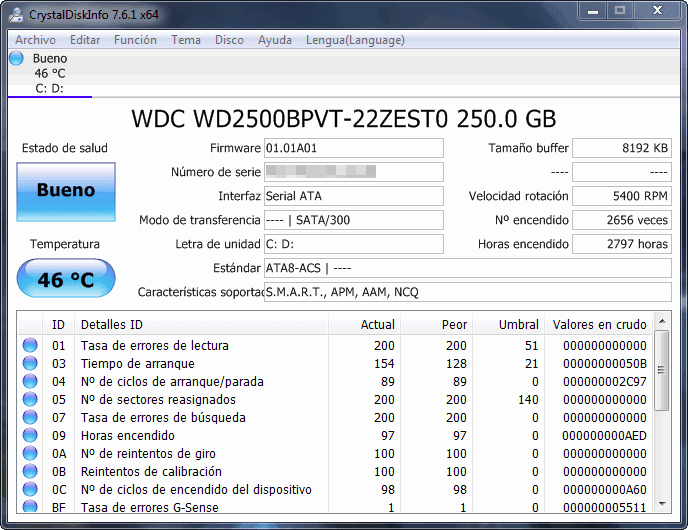This screenshot has height=530, width=688.
Task: Click the Número de serie field
Action: pyautogui.click(x=354, y=172)
